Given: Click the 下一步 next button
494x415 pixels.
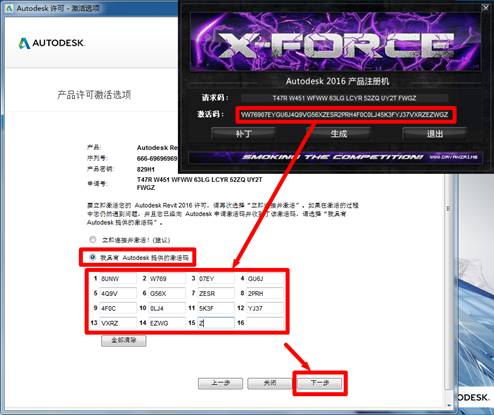Looking at the screenshot, I should click(x=320, y=383).
